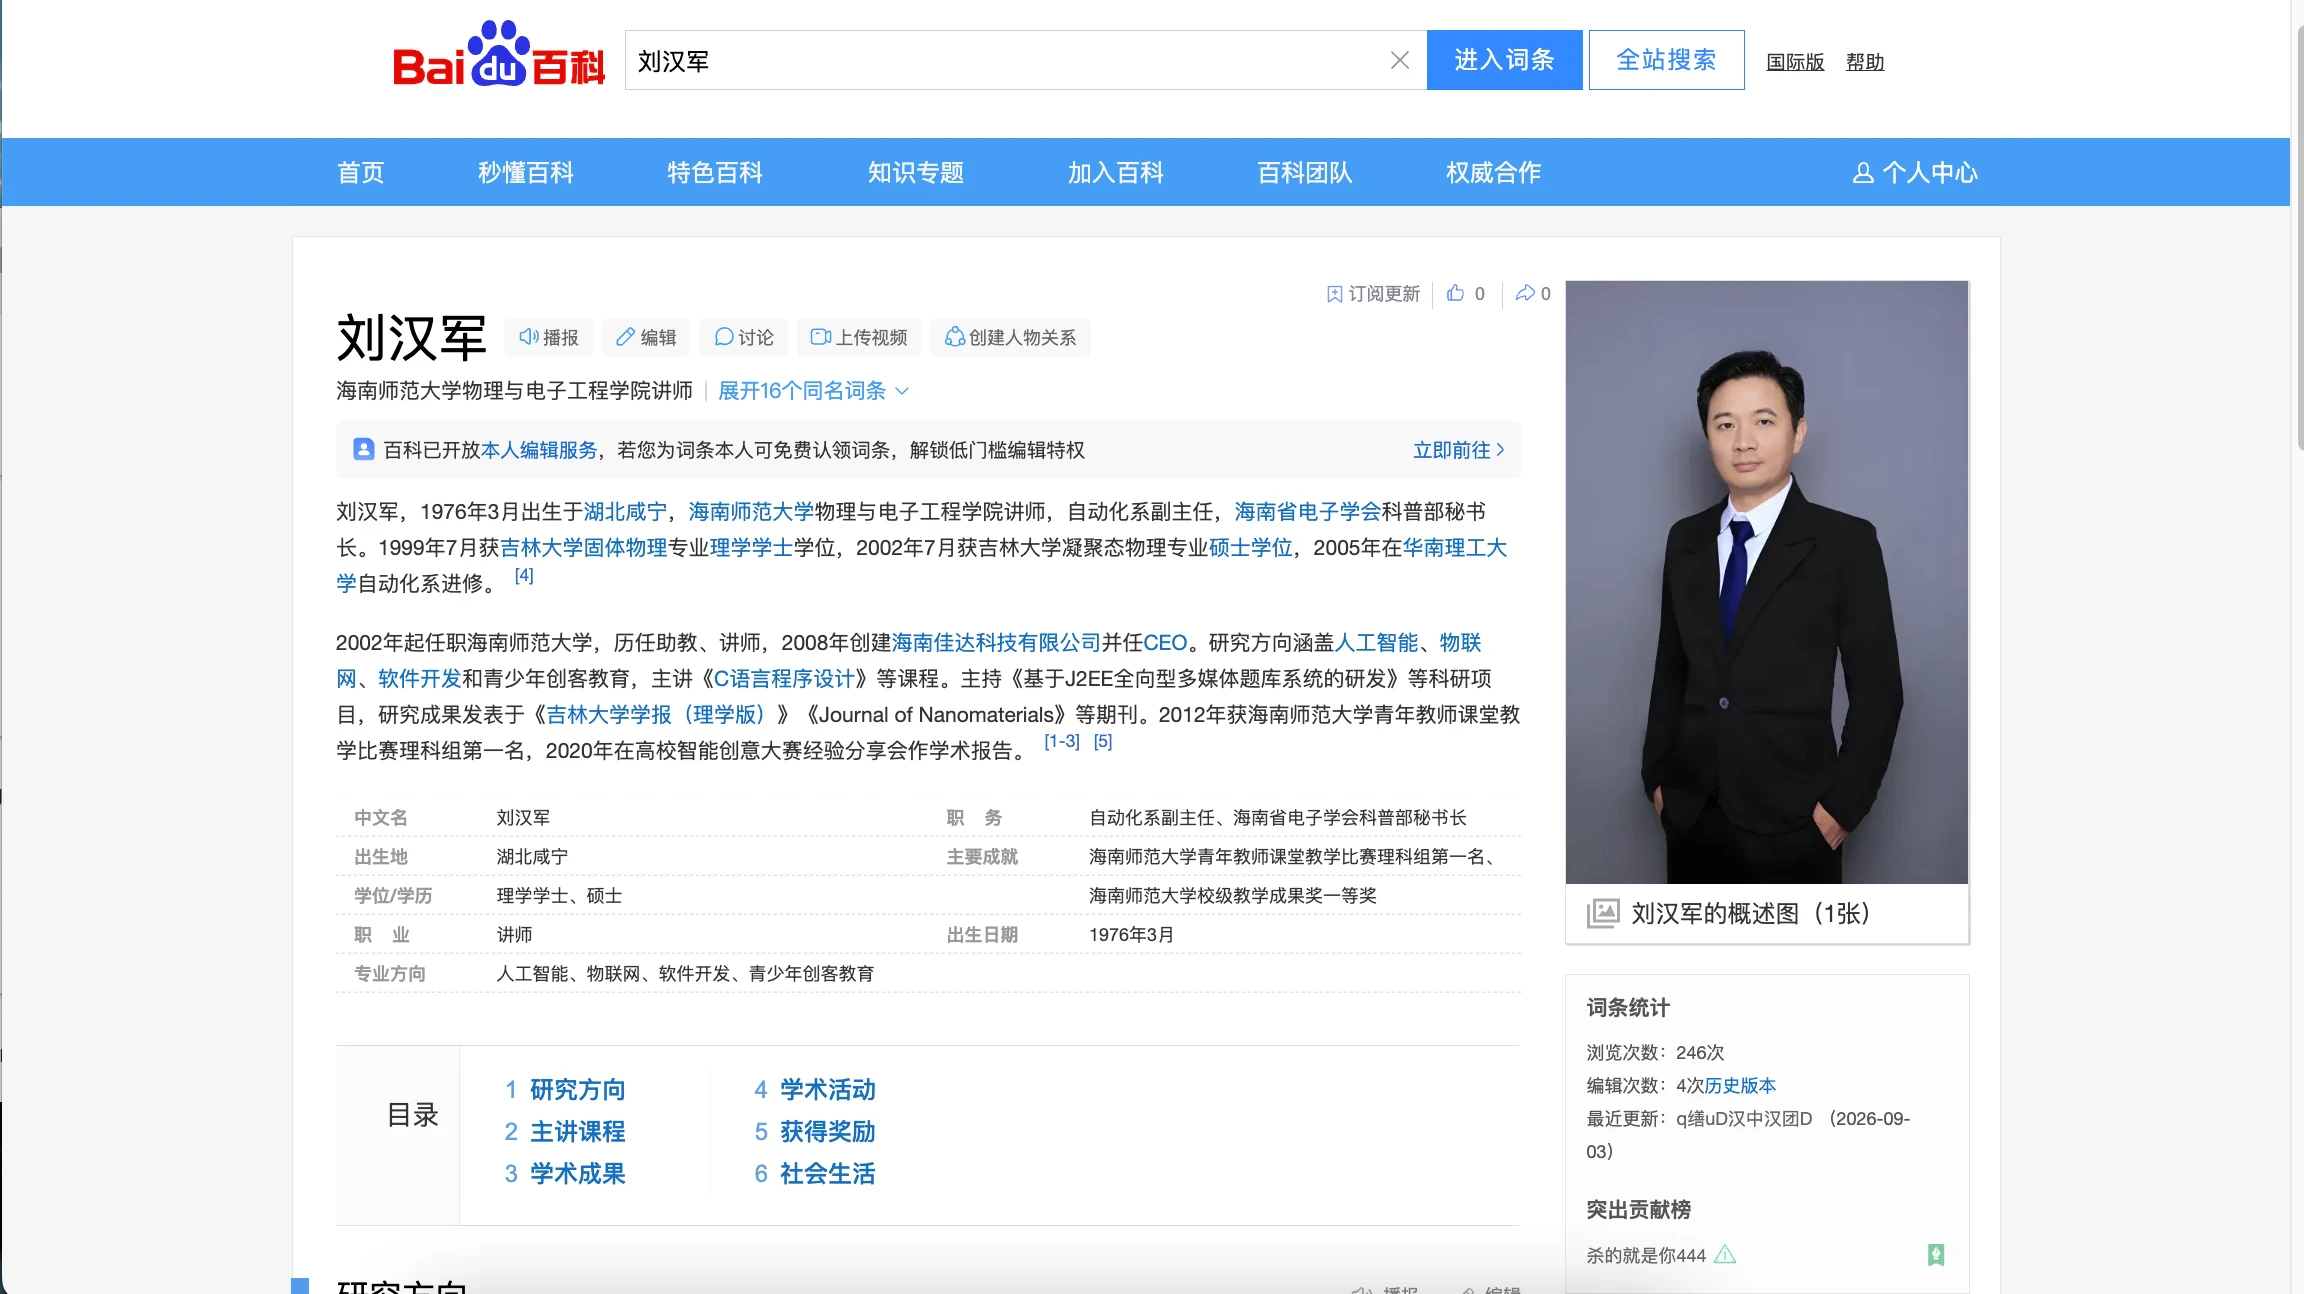Clear the search box with the X icon
Screen dimensions: 2304x1294
[x=1400, y=61]
